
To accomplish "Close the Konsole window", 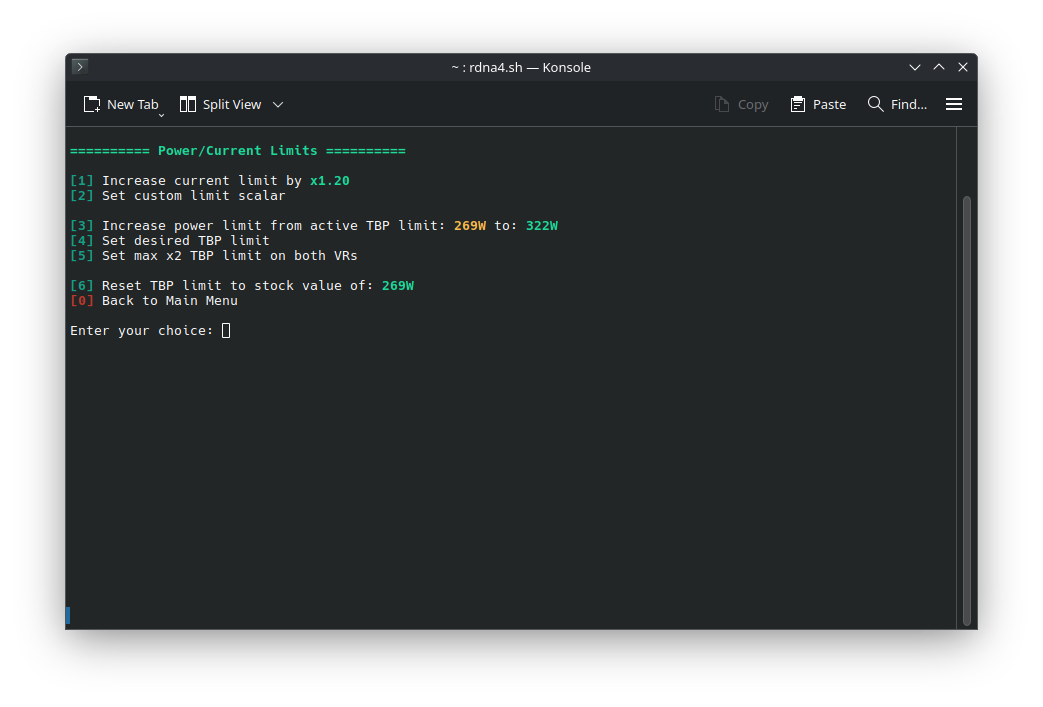I will pos(963,67).
